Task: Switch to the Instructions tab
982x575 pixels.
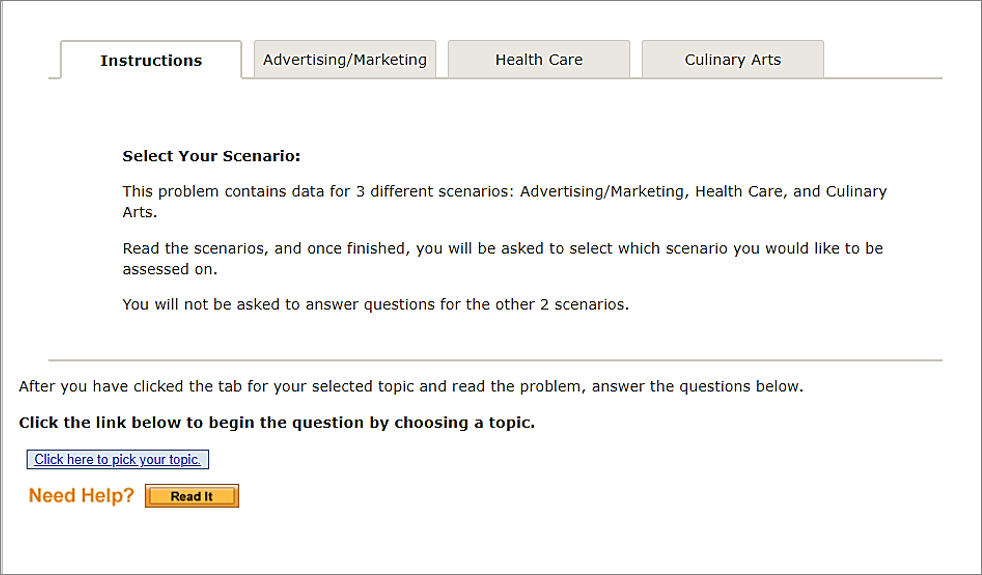Action: (151, 61)
